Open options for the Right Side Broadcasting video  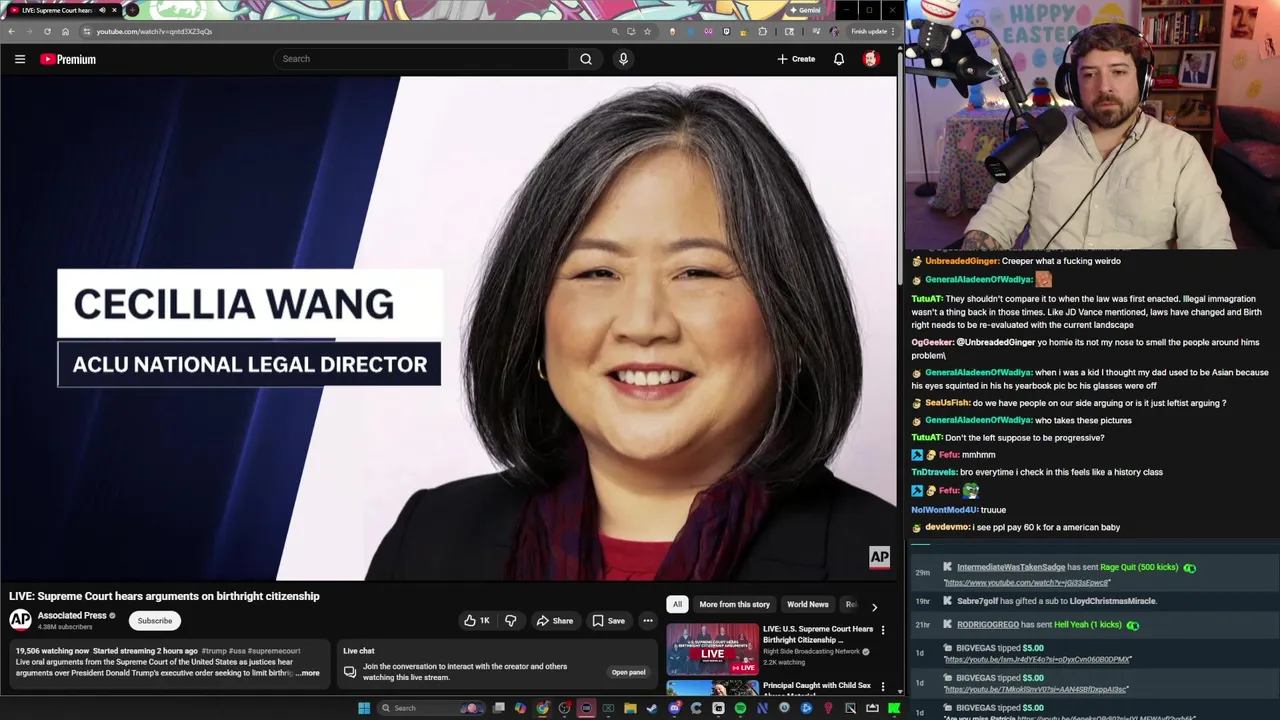point(883,630)
